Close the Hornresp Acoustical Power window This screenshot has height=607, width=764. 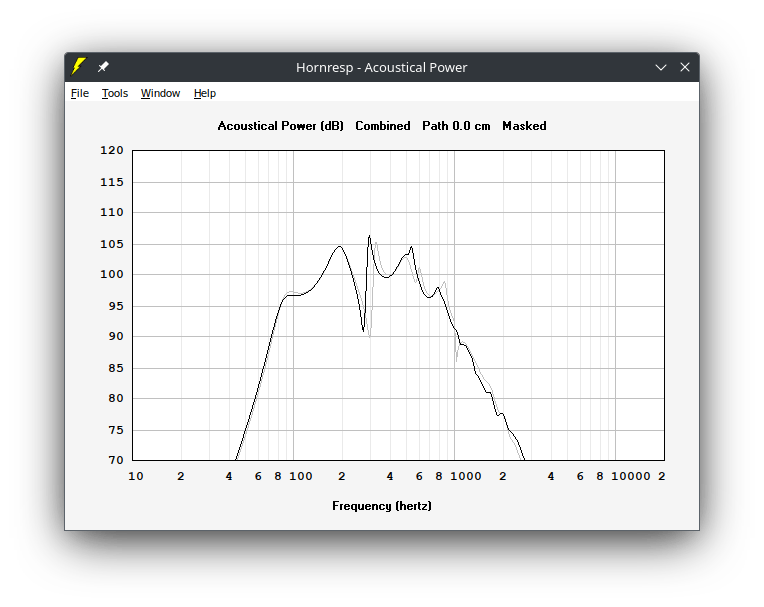(685, 67)
